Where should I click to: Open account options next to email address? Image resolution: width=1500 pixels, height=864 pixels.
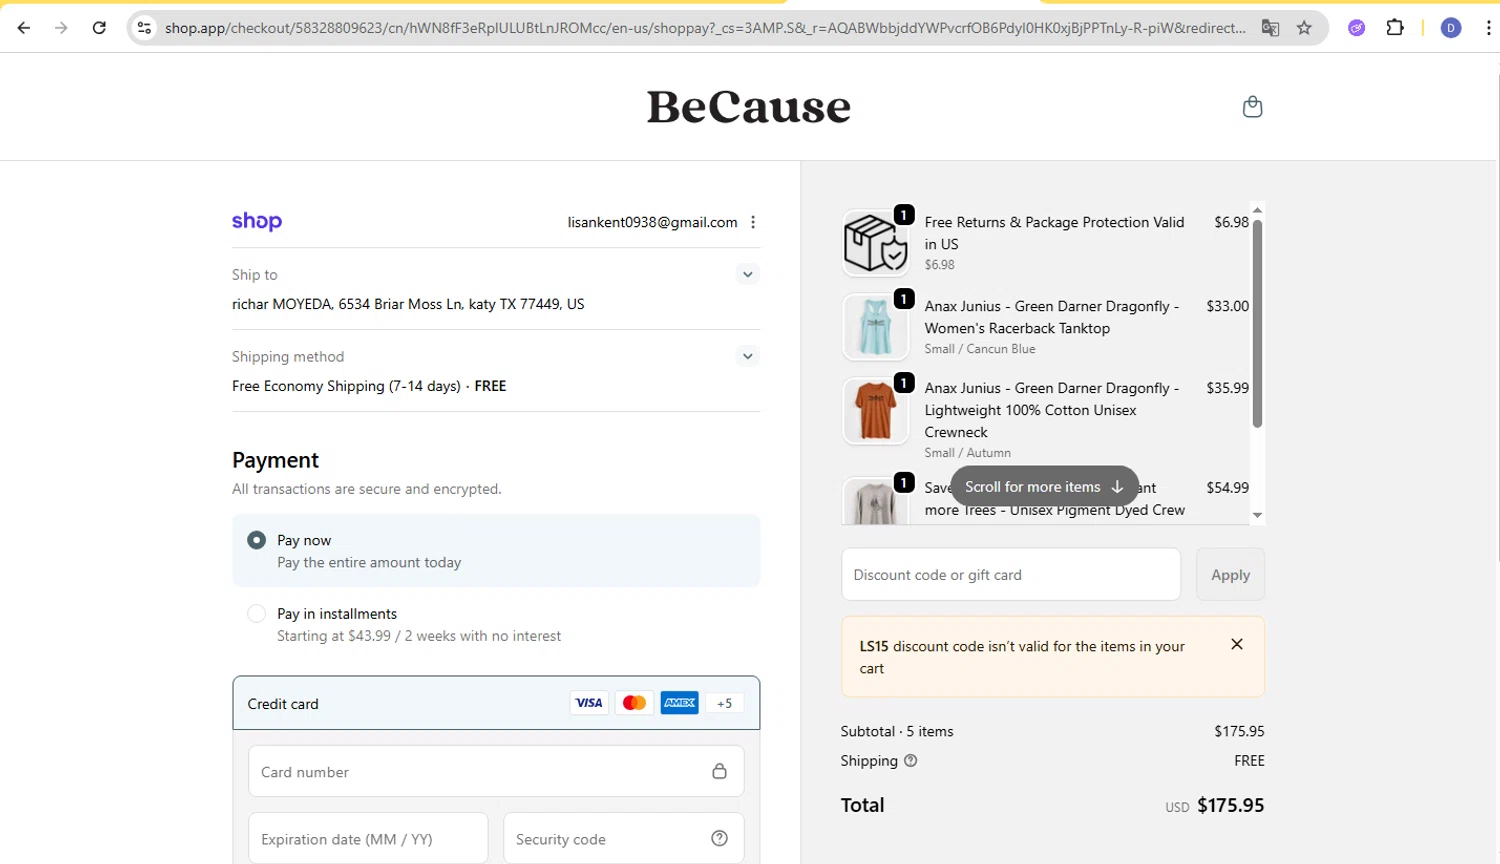pyautogui.click(x=753, y=222)
